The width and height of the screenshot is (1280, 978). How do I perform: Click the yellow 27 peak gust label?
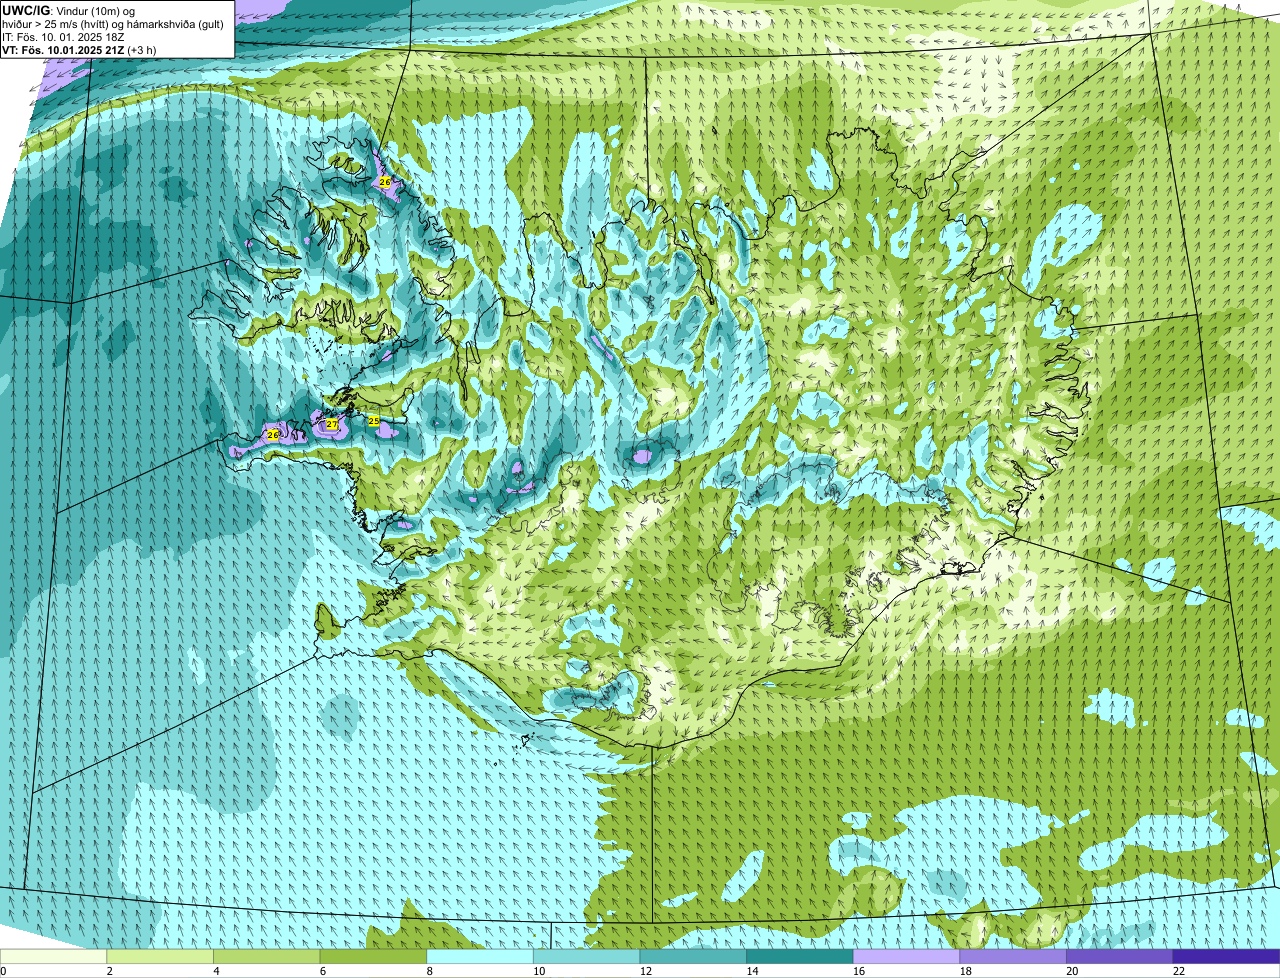coord(332,424)
